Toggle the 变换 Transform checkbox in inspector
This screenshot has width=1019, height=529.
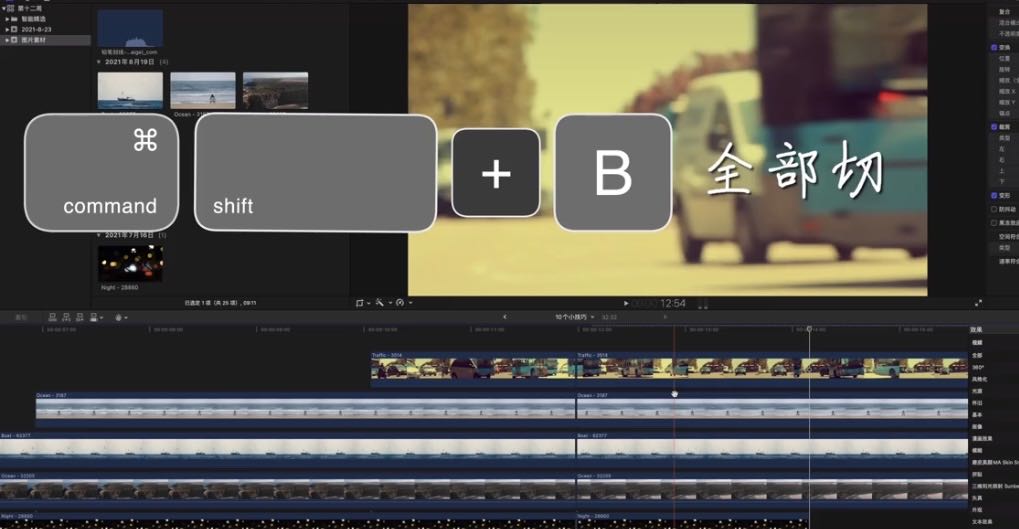(x=994, y=47)
